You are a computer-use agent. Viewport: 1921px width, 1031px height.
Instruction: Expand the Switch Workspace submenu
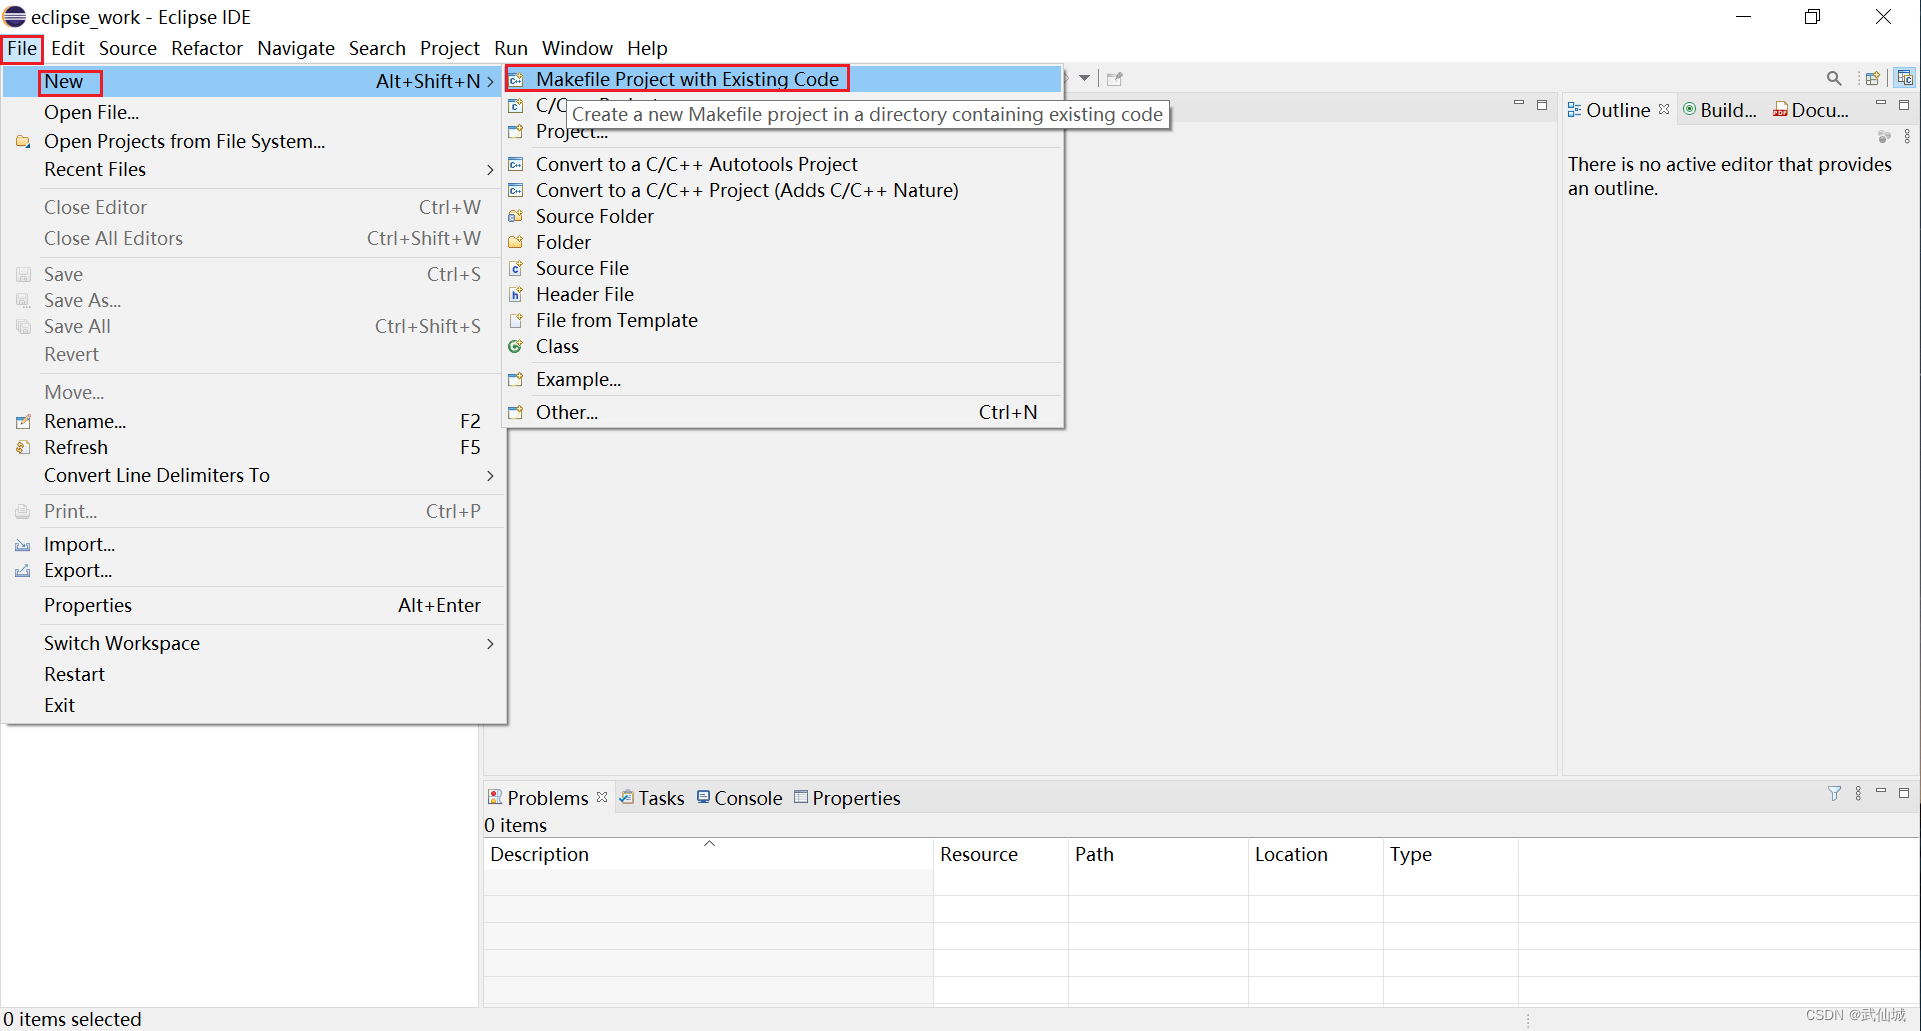pos(253,643)
